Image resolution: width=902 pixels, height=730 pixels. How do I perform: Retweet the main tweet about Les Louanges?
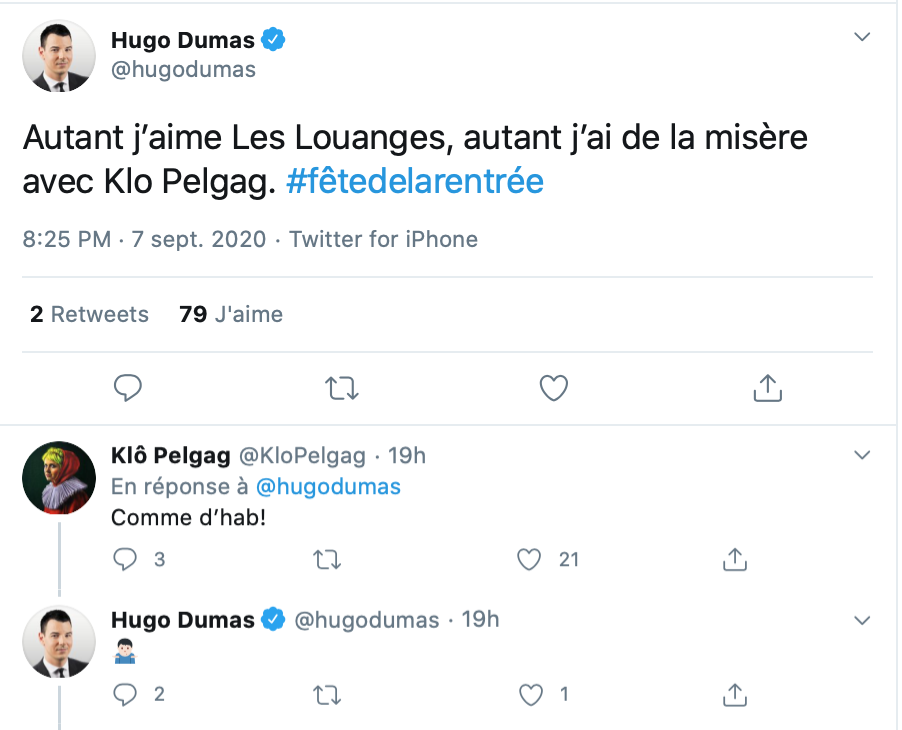click(x=342, y=387)
